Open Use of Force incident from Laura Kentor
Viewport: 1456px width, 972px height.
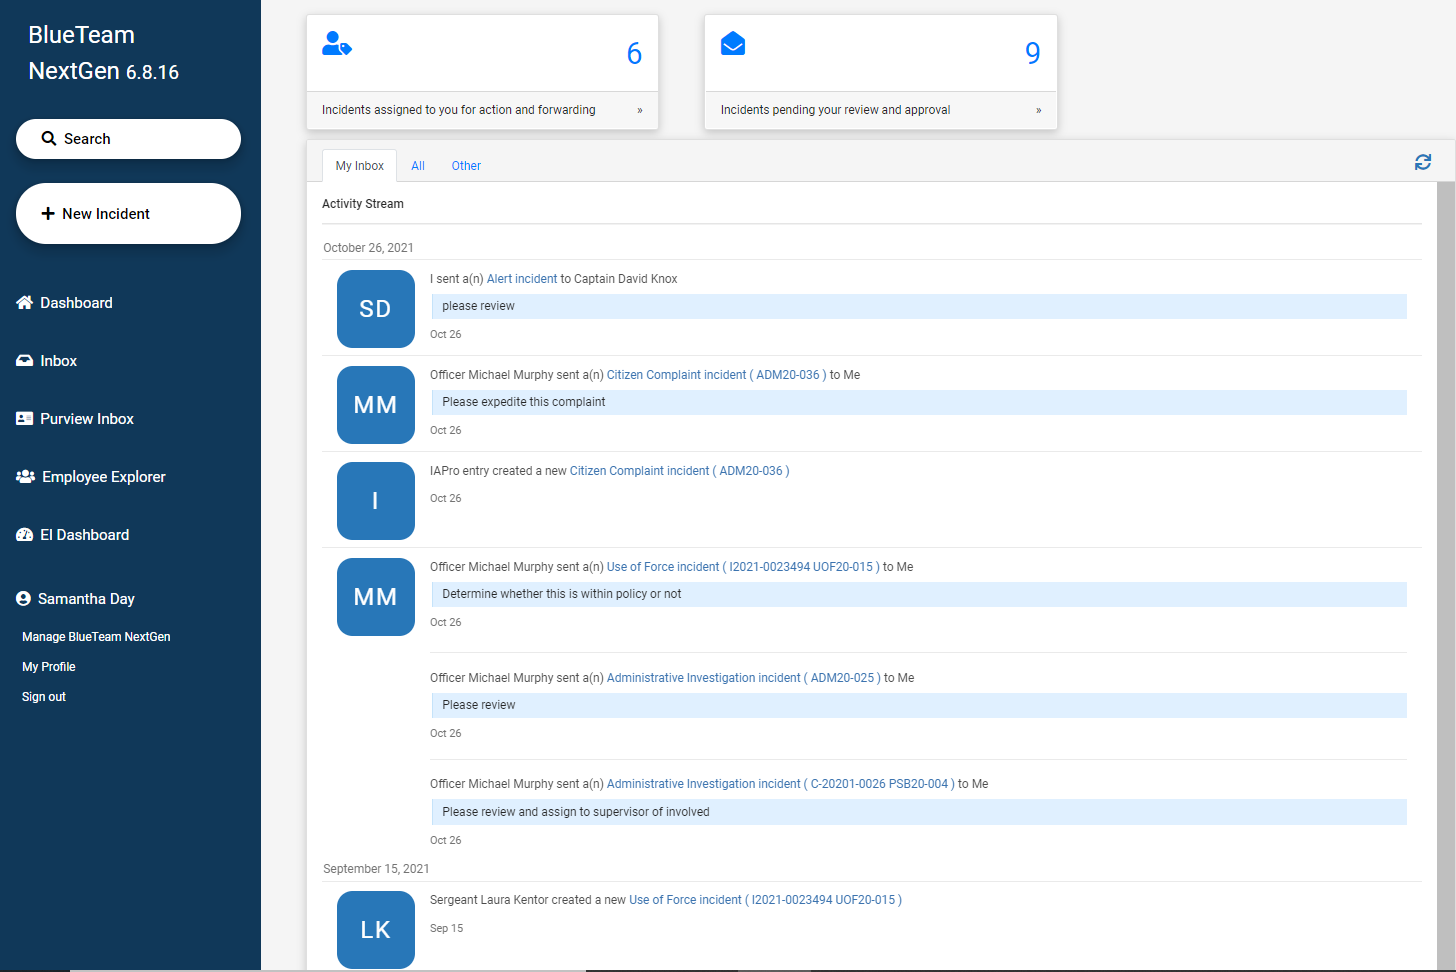coord(765,900)
